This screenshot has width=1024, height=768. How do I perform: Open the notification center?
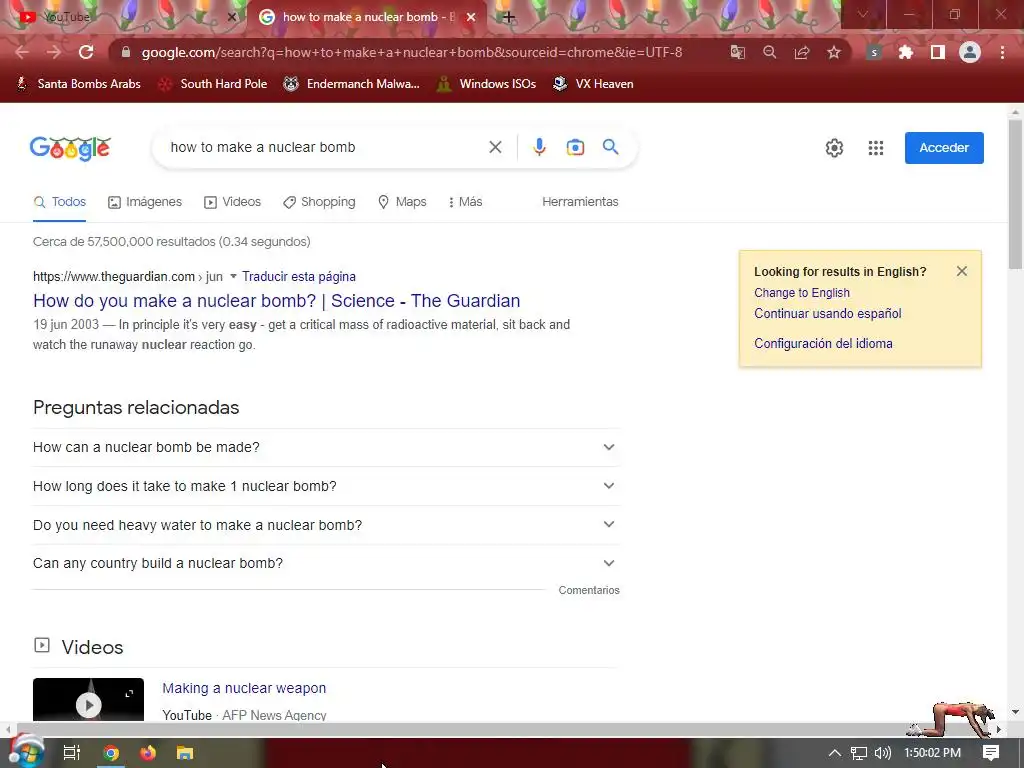(x=991, y=753)
